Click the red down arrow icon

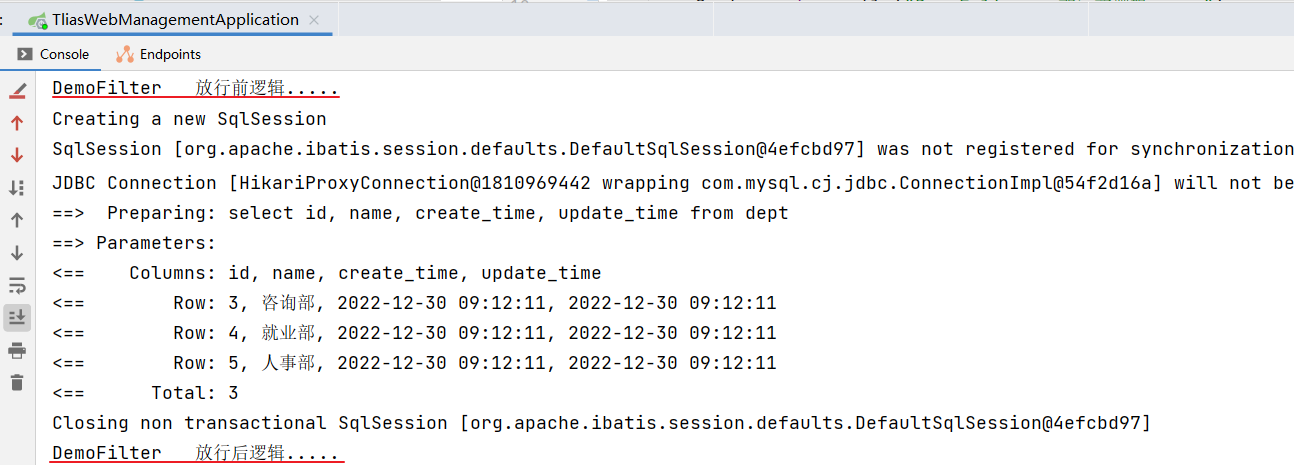(x=17, y=155)
